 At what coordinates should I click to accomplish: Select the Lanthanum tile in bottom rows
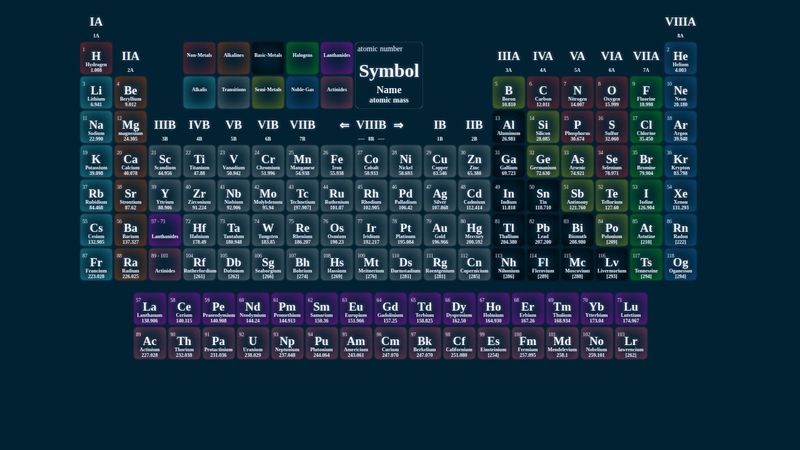tap(149, 309)
